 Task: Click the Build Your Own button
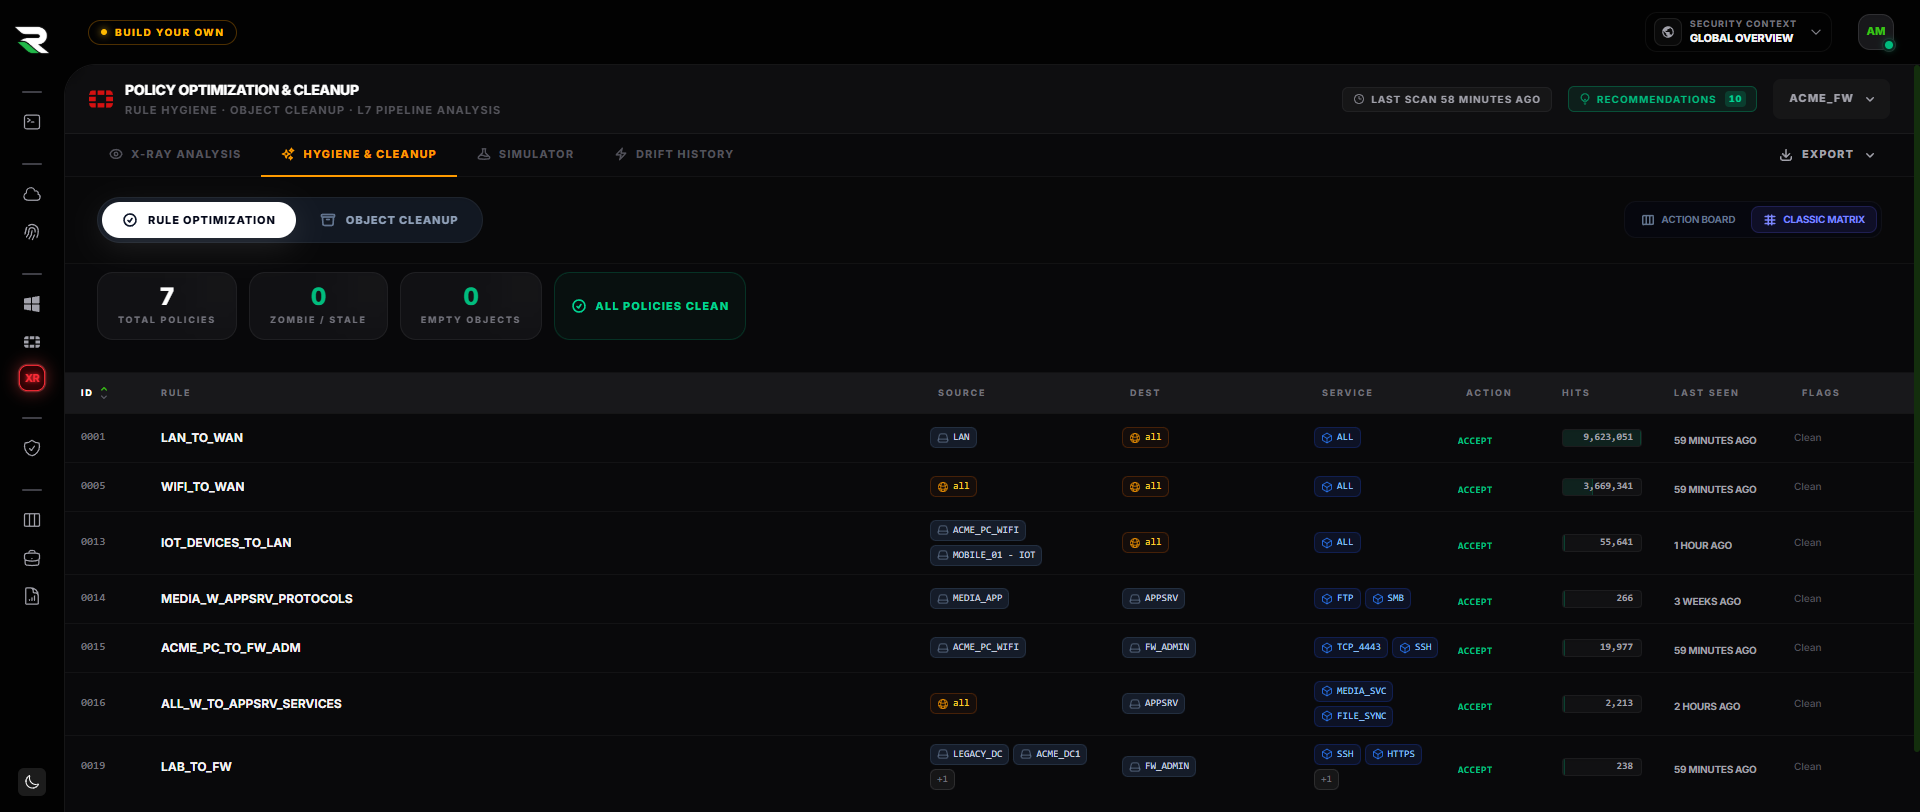162,32
